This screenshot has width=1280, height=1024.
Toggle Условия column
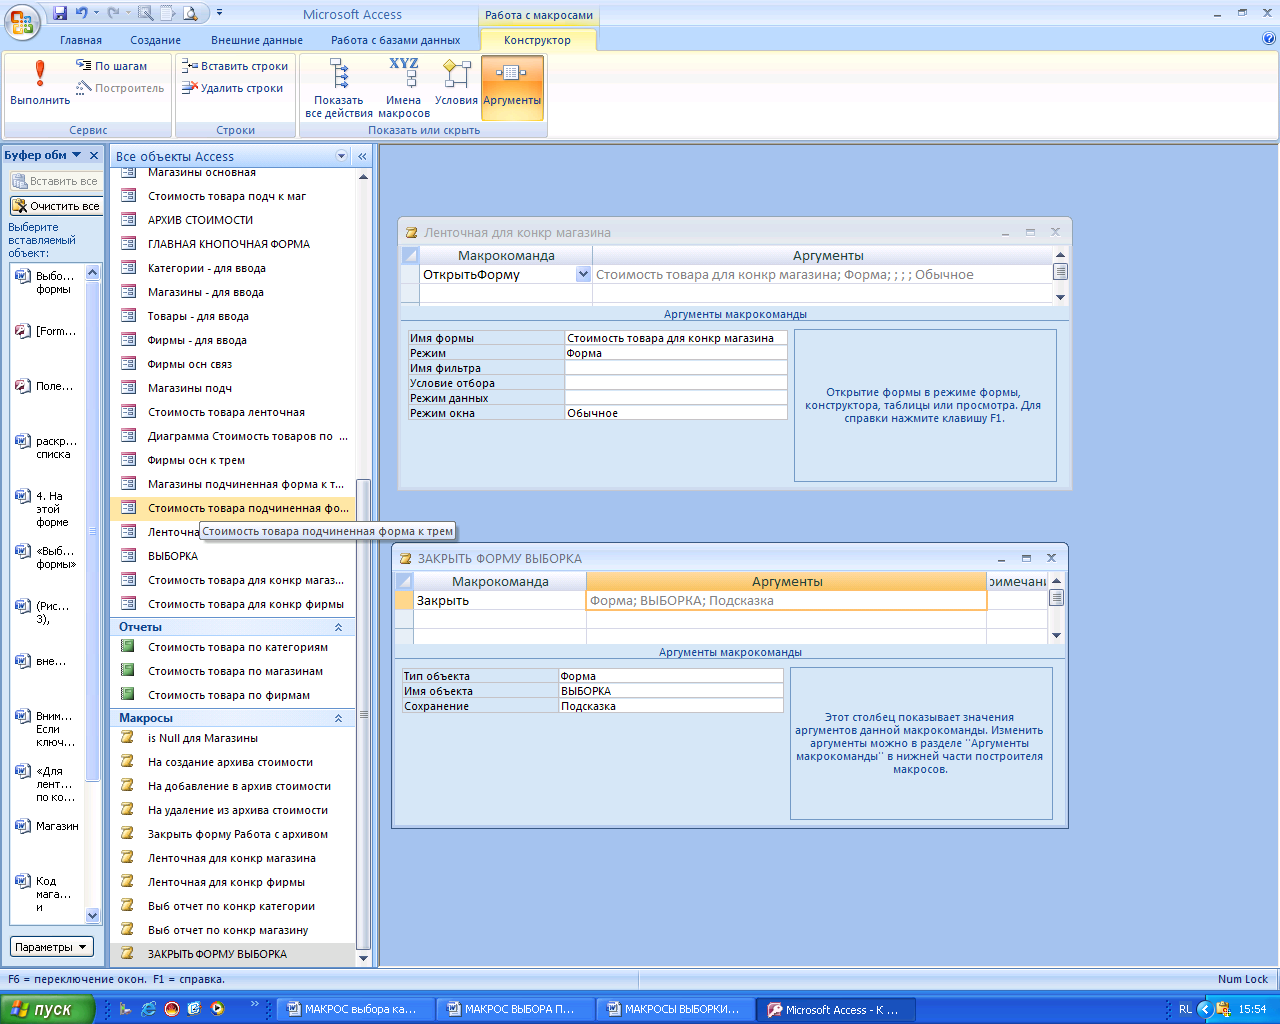456,83
